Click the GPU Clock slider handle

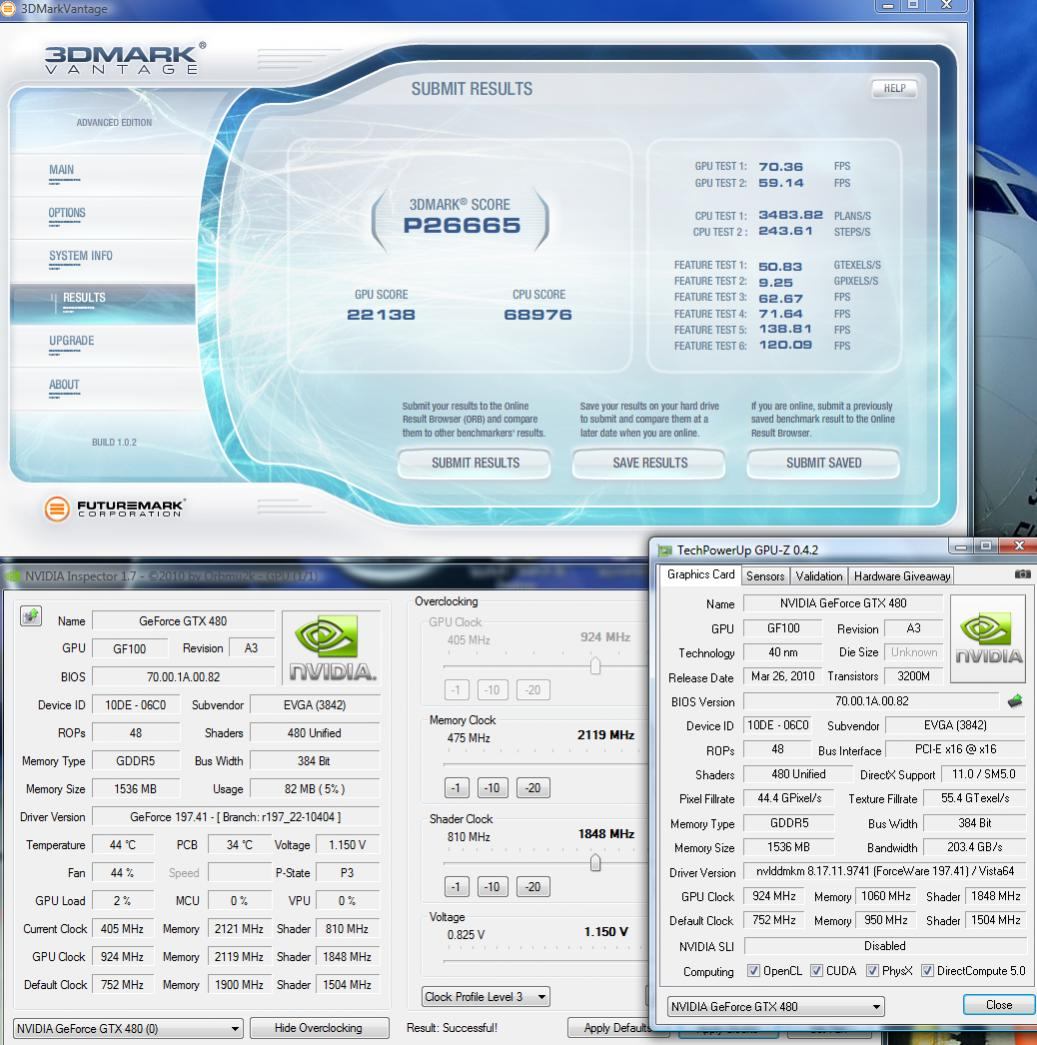pos(595,665)
